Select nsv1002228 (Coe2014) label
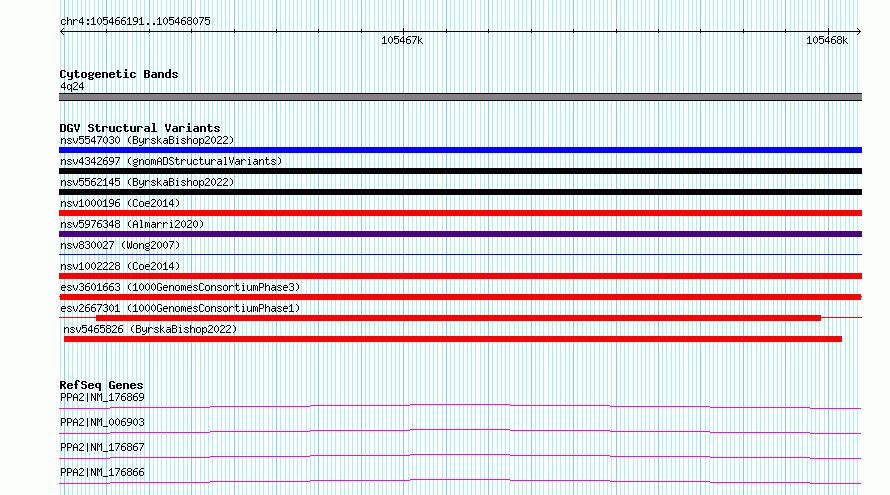Screen dimensions: 890x495 pyautogui.click(x=120, y=266)
